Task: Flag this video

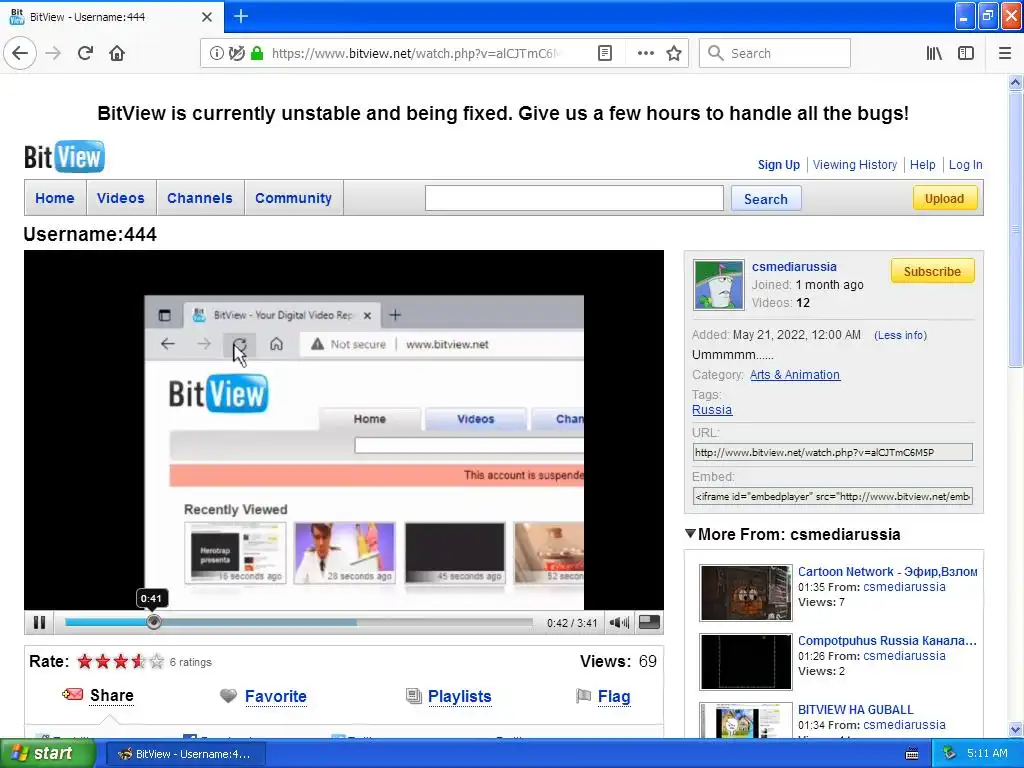Action: tap(614, 696)
